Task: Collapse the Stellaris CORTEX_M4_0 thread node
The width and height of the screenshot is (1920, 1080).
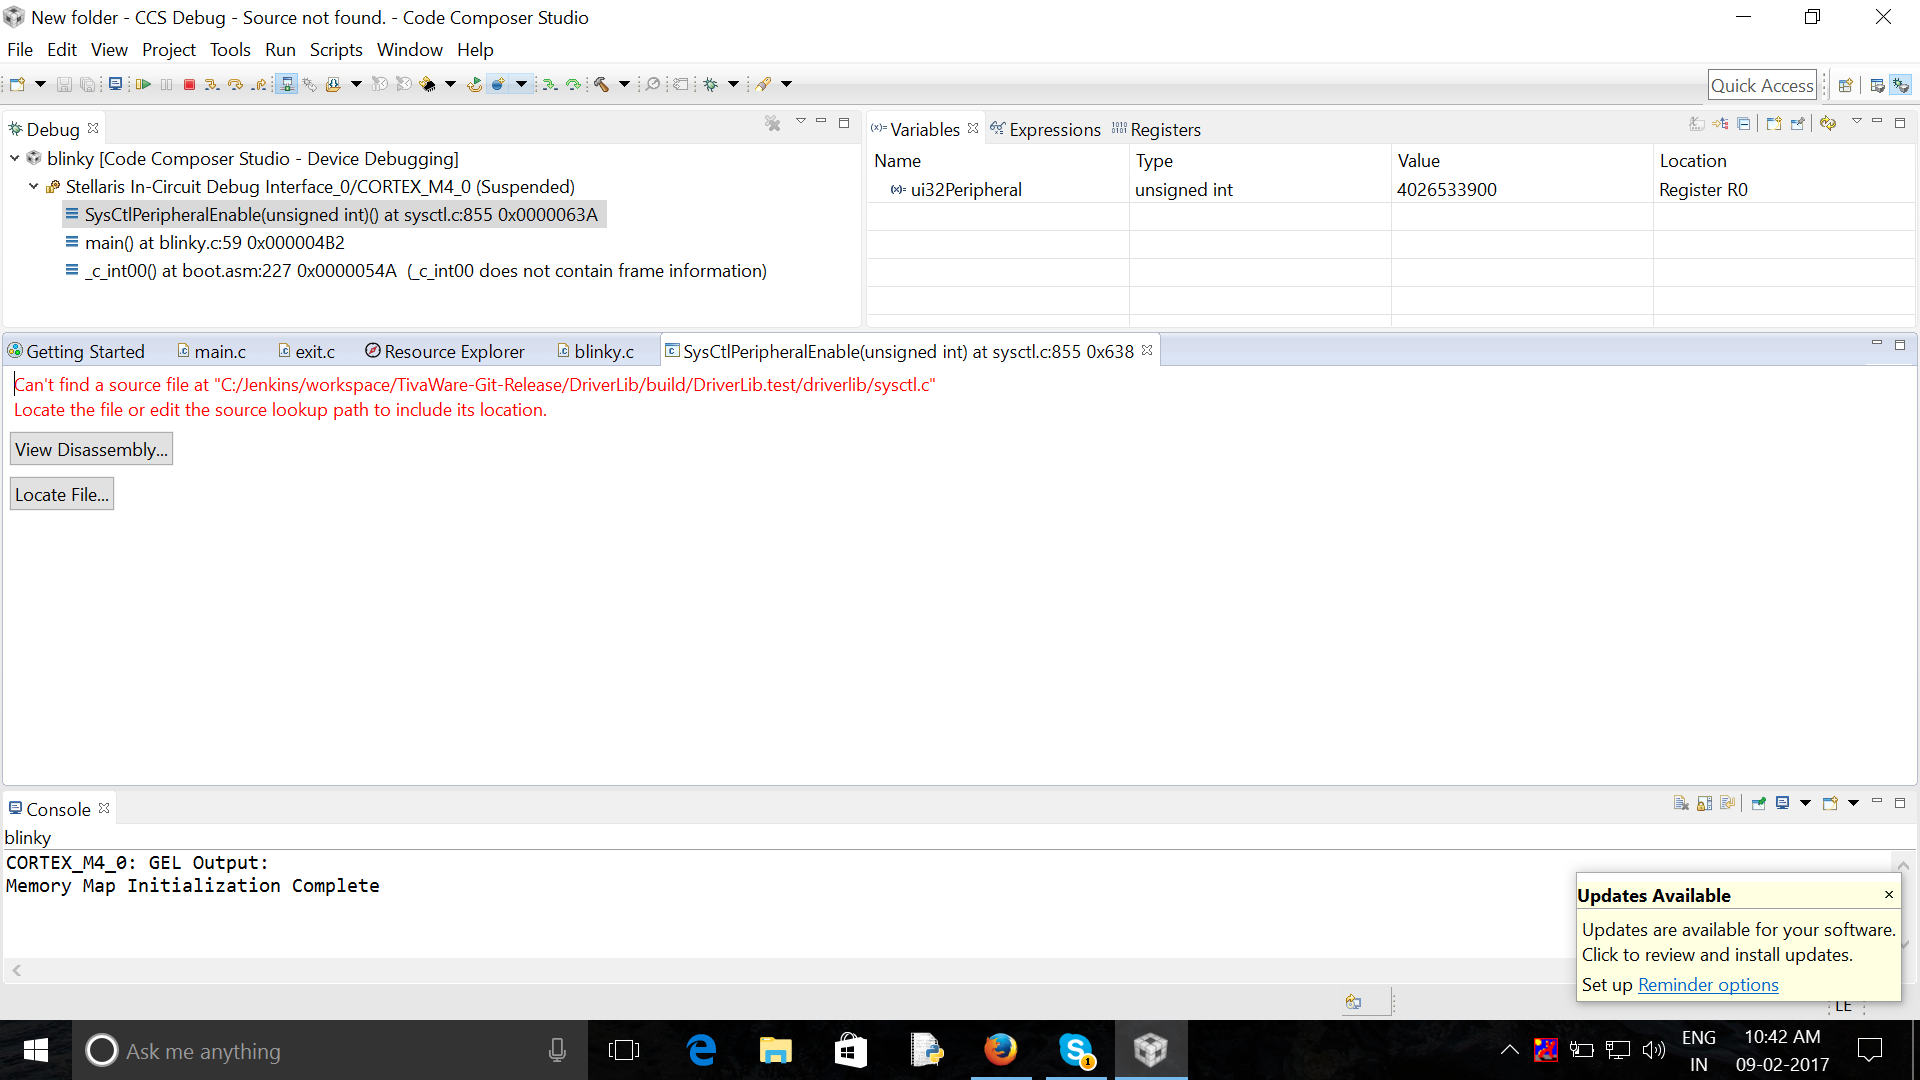Action: click(34, 187)
